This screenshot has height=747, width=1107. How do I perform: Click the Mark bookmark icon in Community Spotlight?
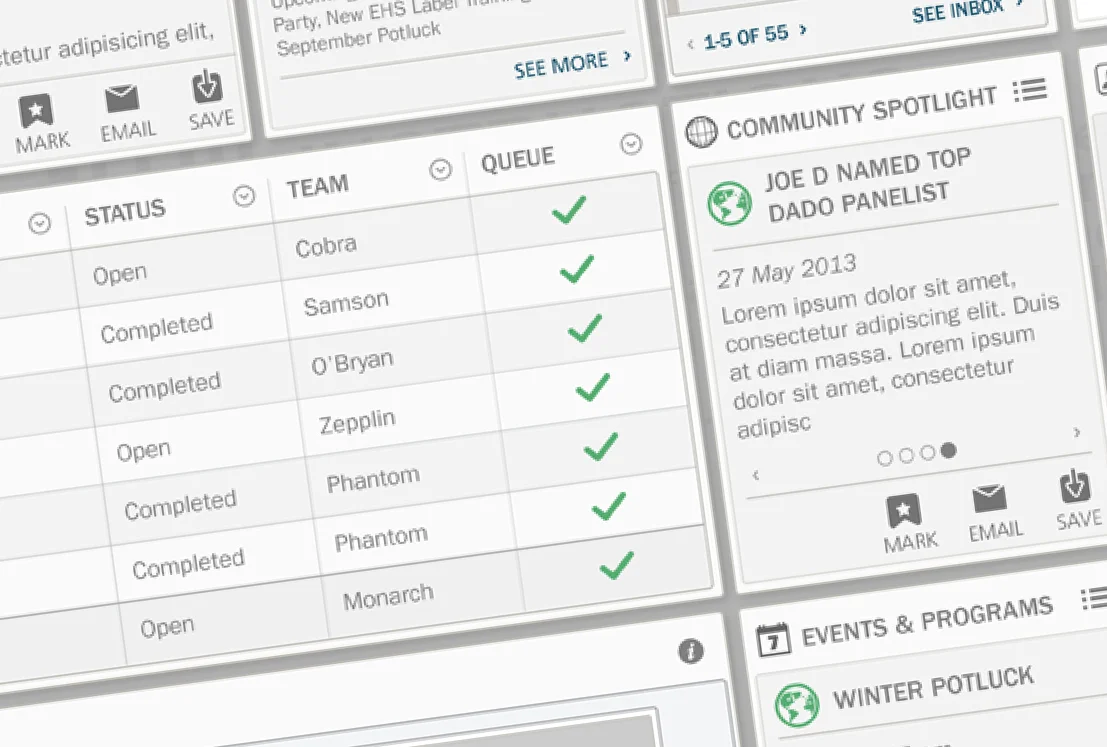pyautogui.click(x=904, y=510)
